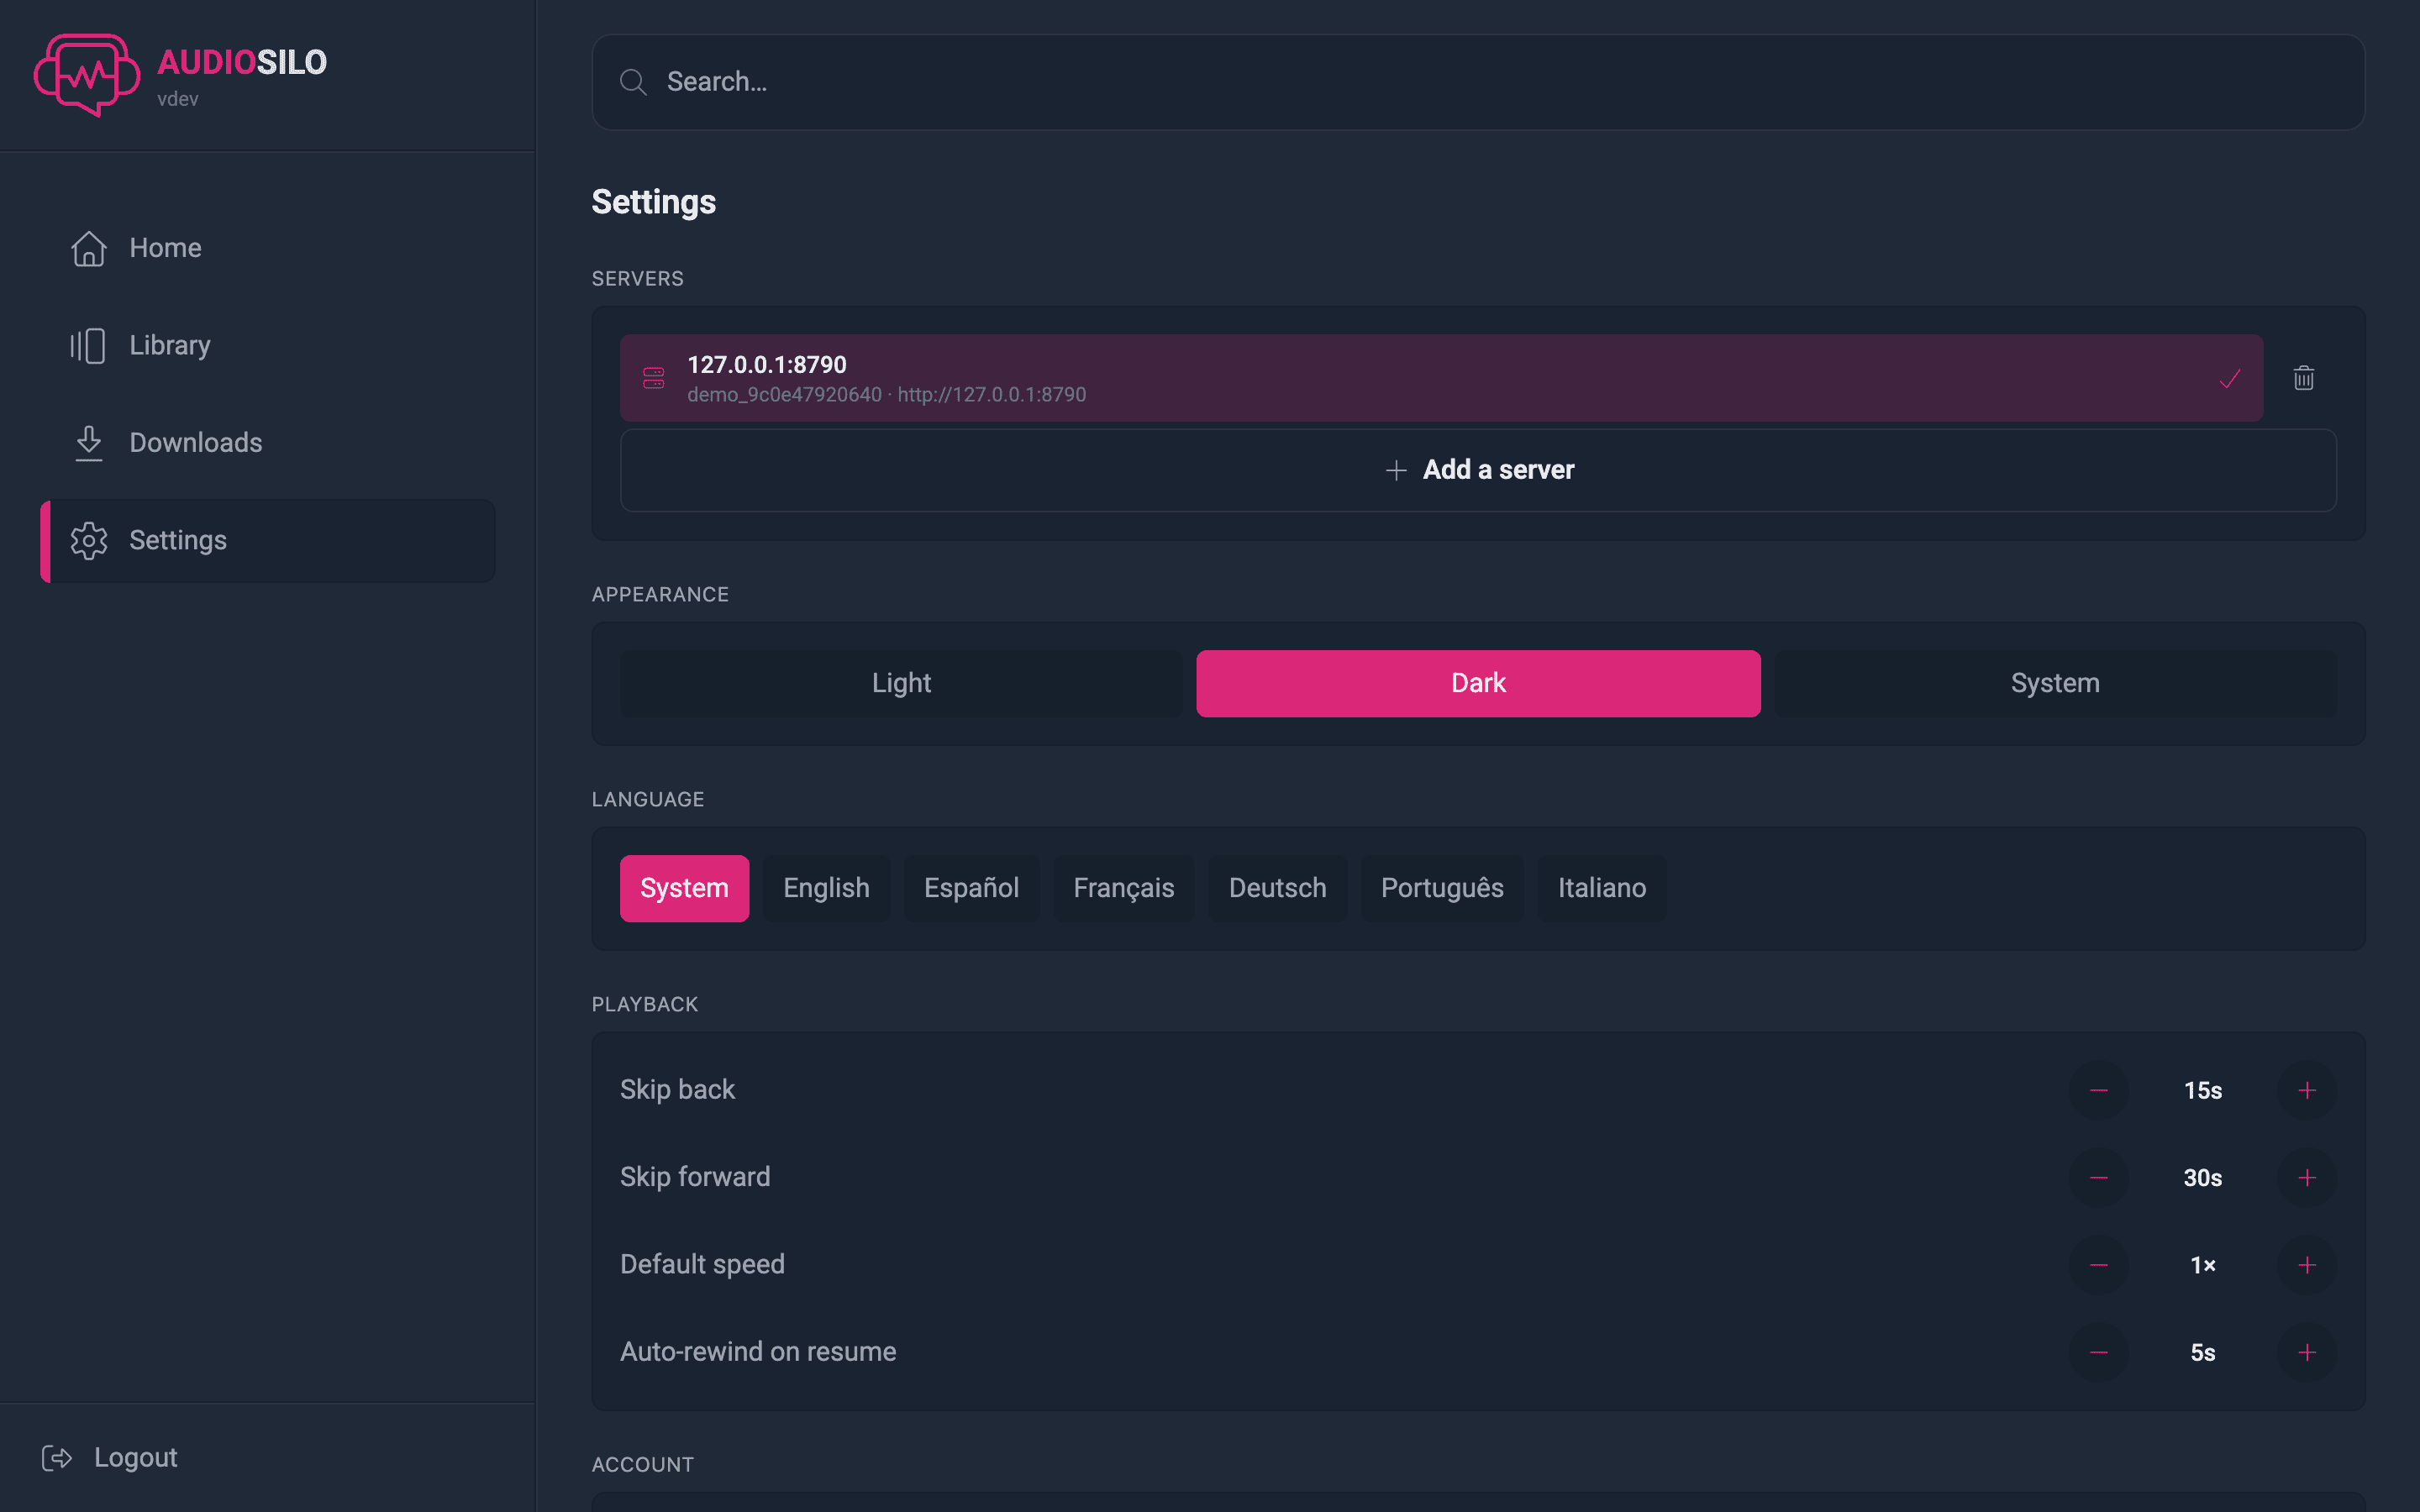Increase Skip back with plus button
Viewport: 2420px width, 1512px height.
point(2307,1091)
